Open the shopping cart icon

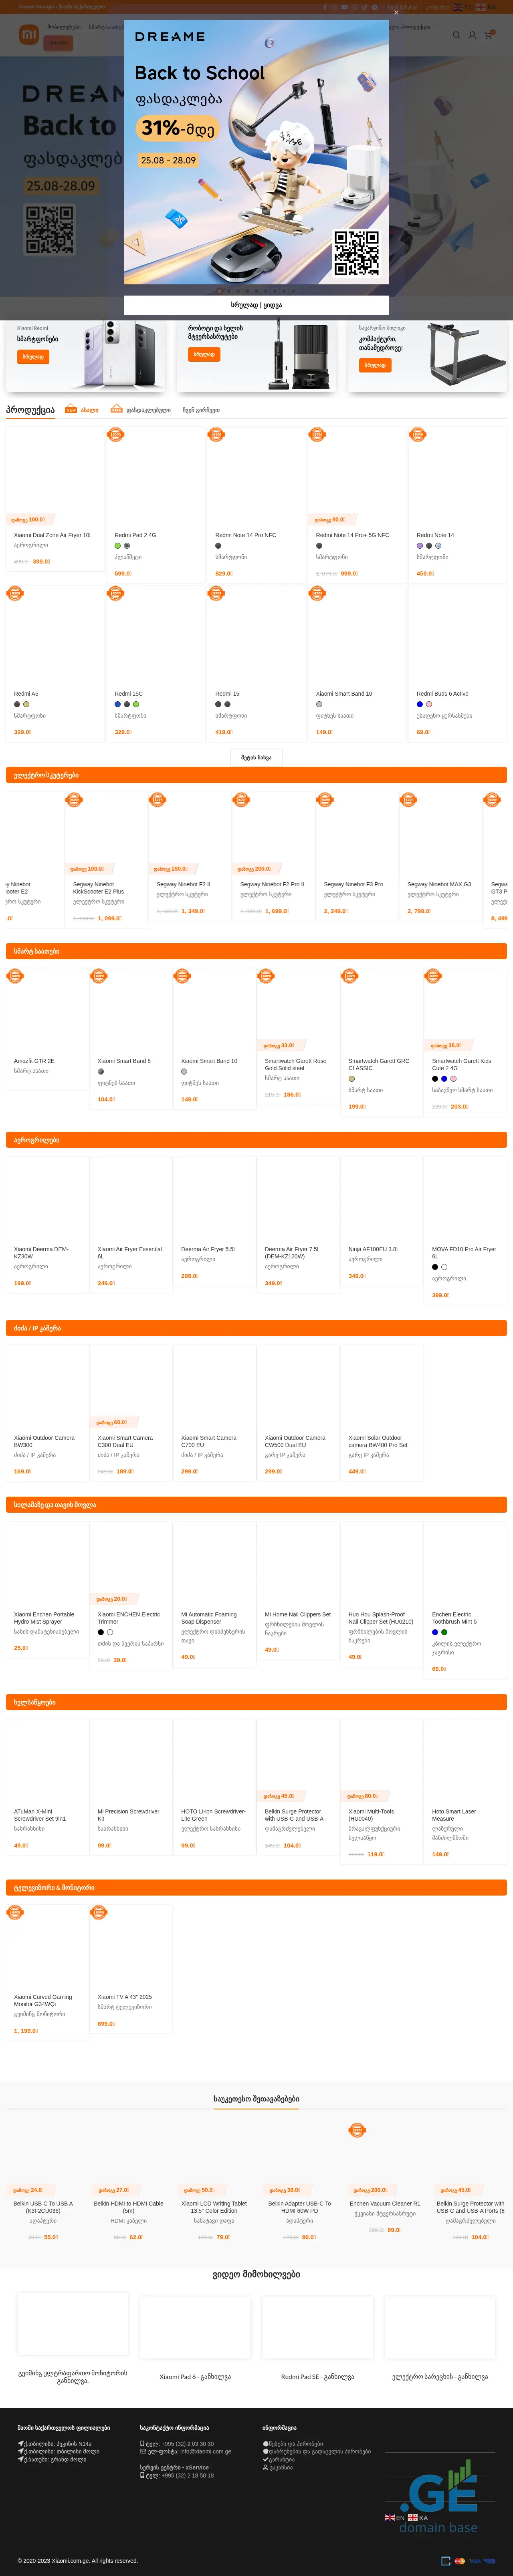pos(488,35)
